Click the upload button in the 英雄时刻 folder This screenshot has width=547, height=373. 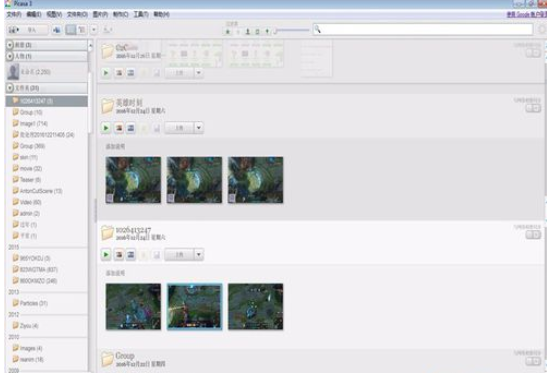tap(179, 128)
